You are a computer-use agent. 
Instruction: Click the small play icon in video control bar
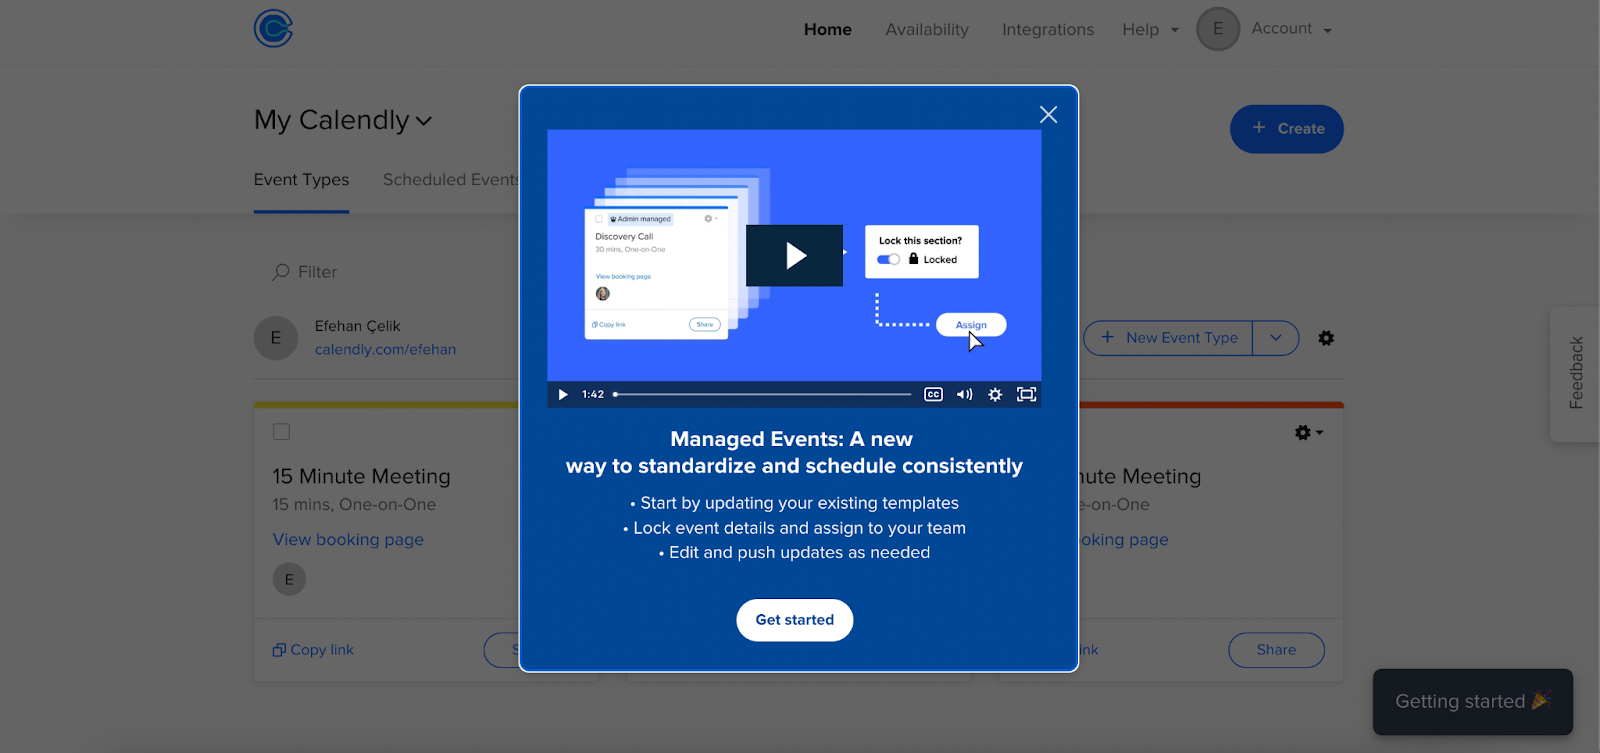coord(563,395)
